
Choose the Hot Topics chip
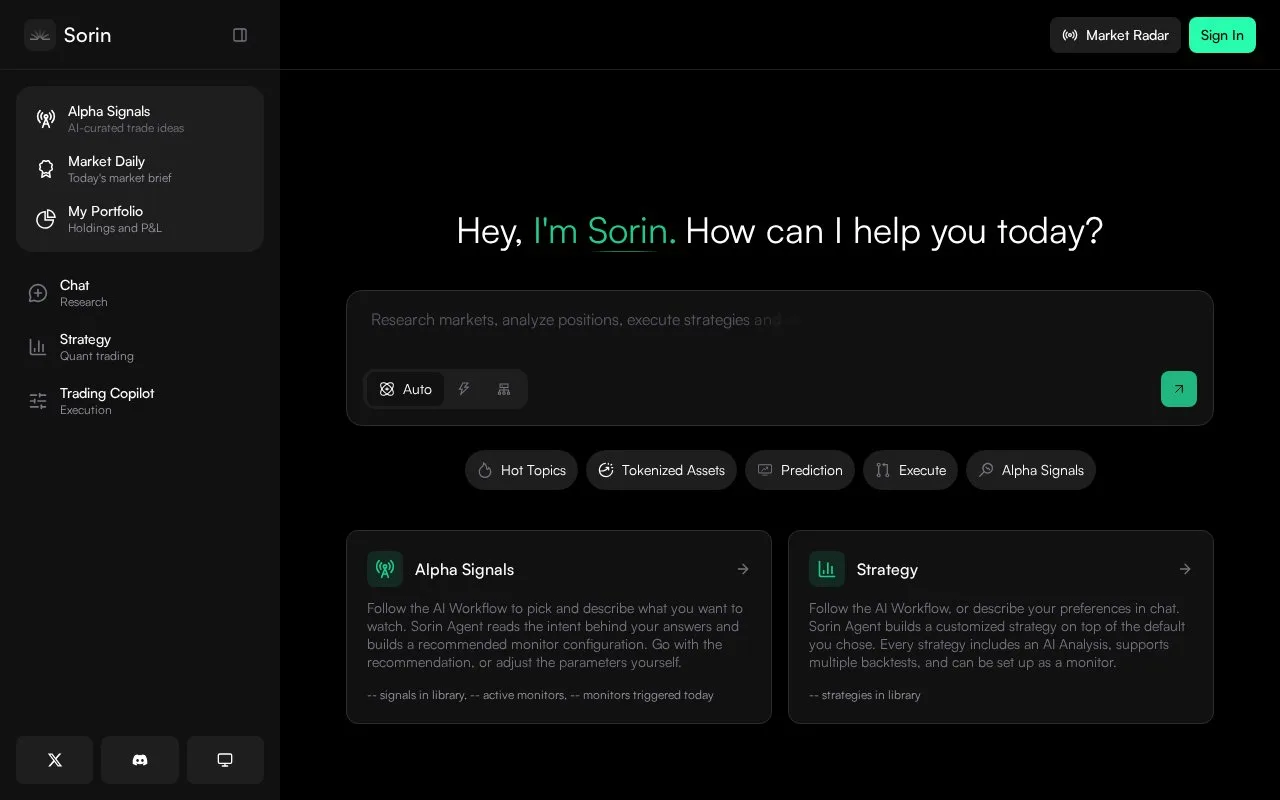coord(521,470)
